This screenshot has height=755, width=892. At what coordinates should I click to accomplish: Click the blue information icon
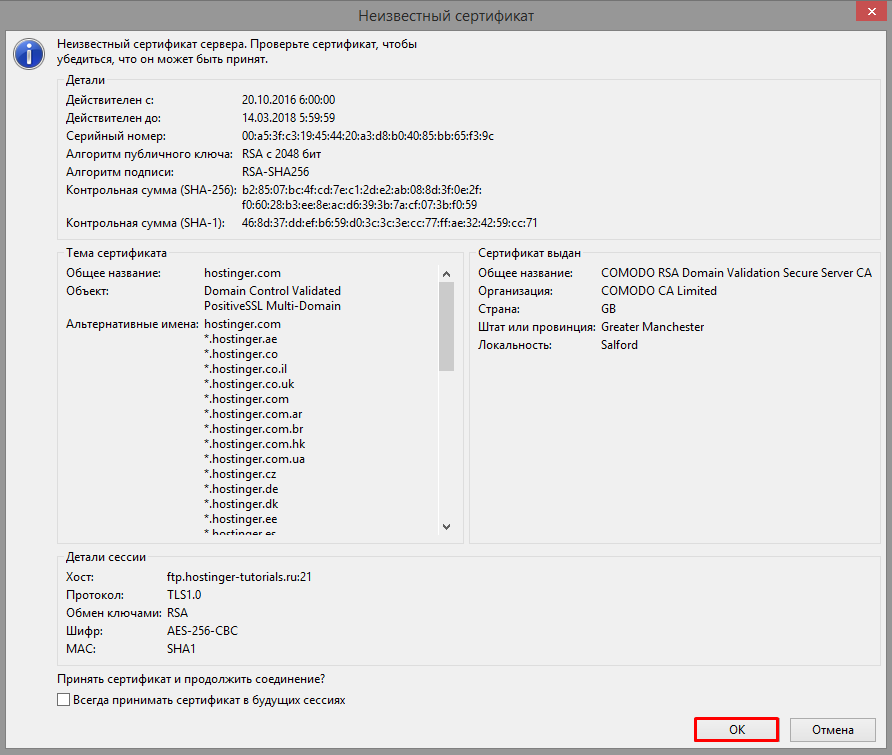tap(29, 54)
